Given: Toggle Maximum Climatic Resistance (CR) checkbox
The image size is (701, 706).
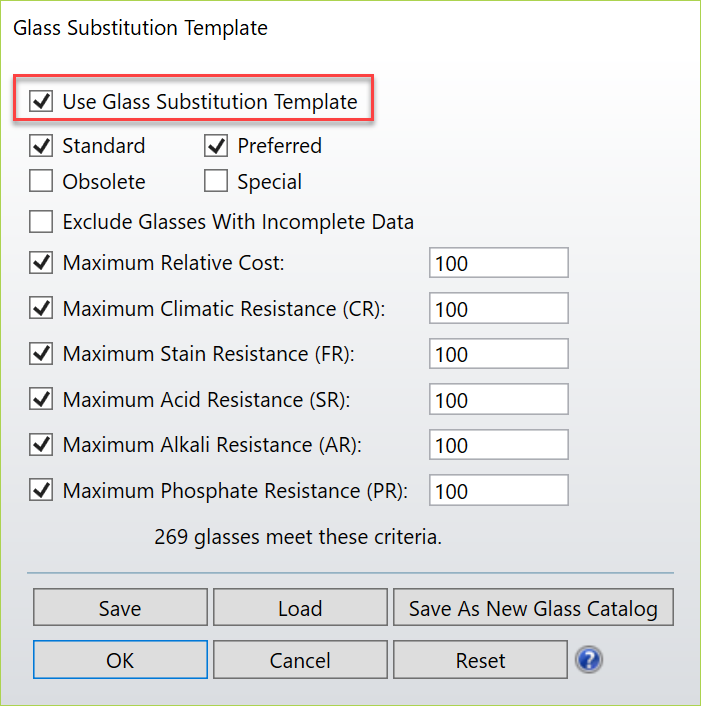Looking at the screenshot, I should pos(41,309).
